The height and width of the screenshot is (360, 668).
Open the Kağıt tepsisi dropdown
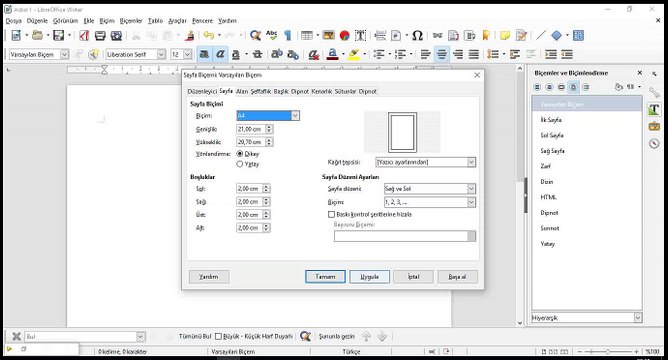[x=471, y=162]
